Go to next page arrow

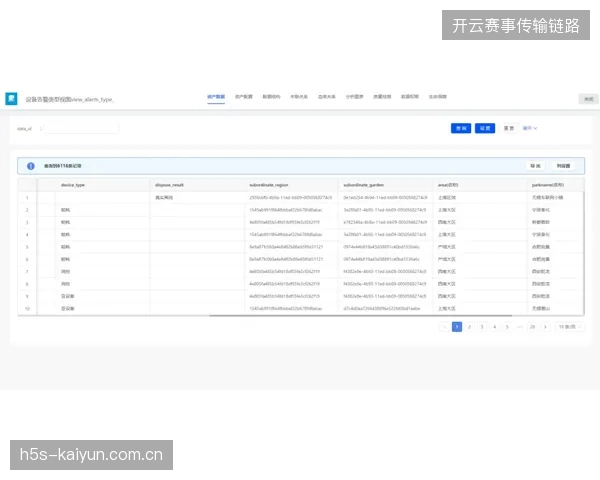tap(545, 327)
